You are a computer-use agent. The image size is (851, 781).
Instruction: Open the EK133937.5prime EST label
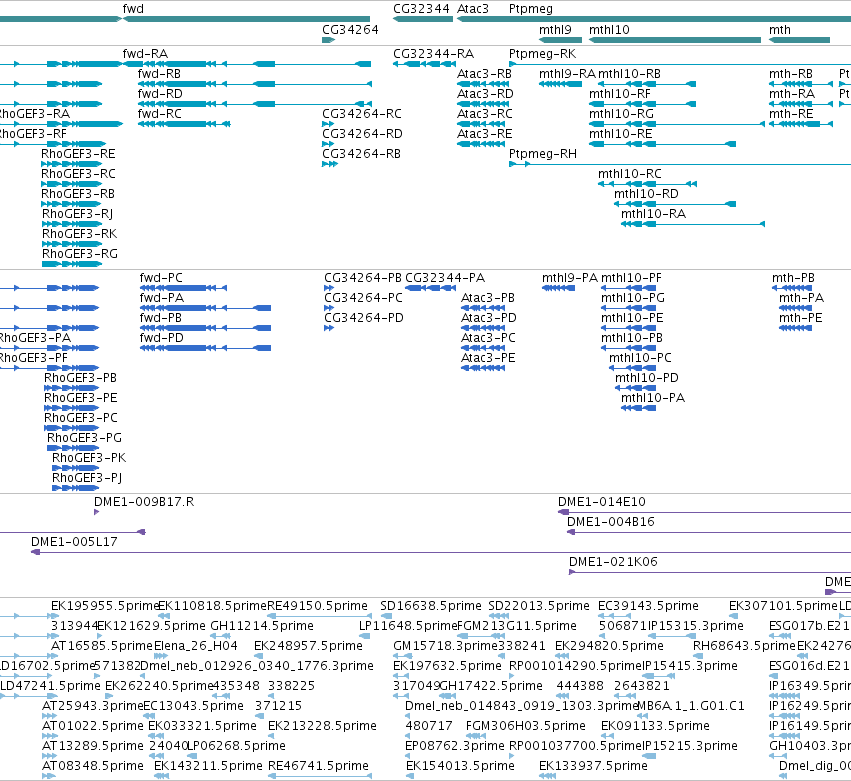594,767
